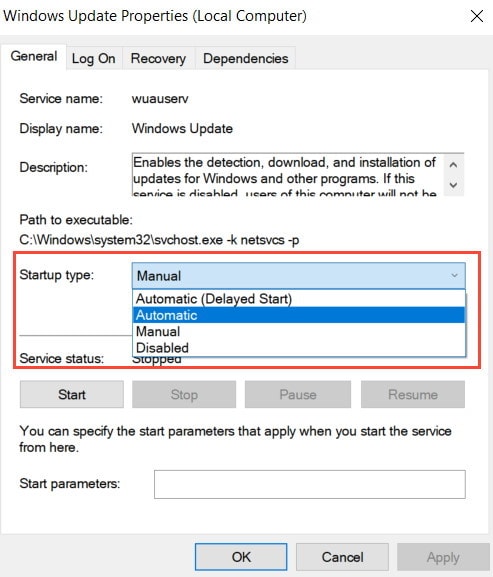Open the Dependencies tab
493x577 pixels.
tap(245, 59)
